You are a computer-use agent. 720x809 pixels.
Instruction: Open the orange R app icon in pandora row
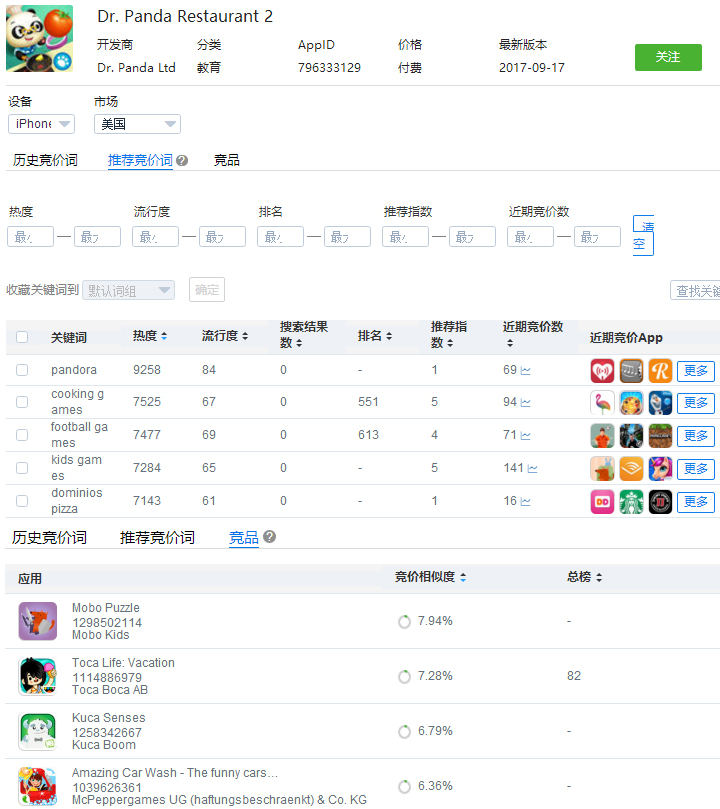(660, 370)
